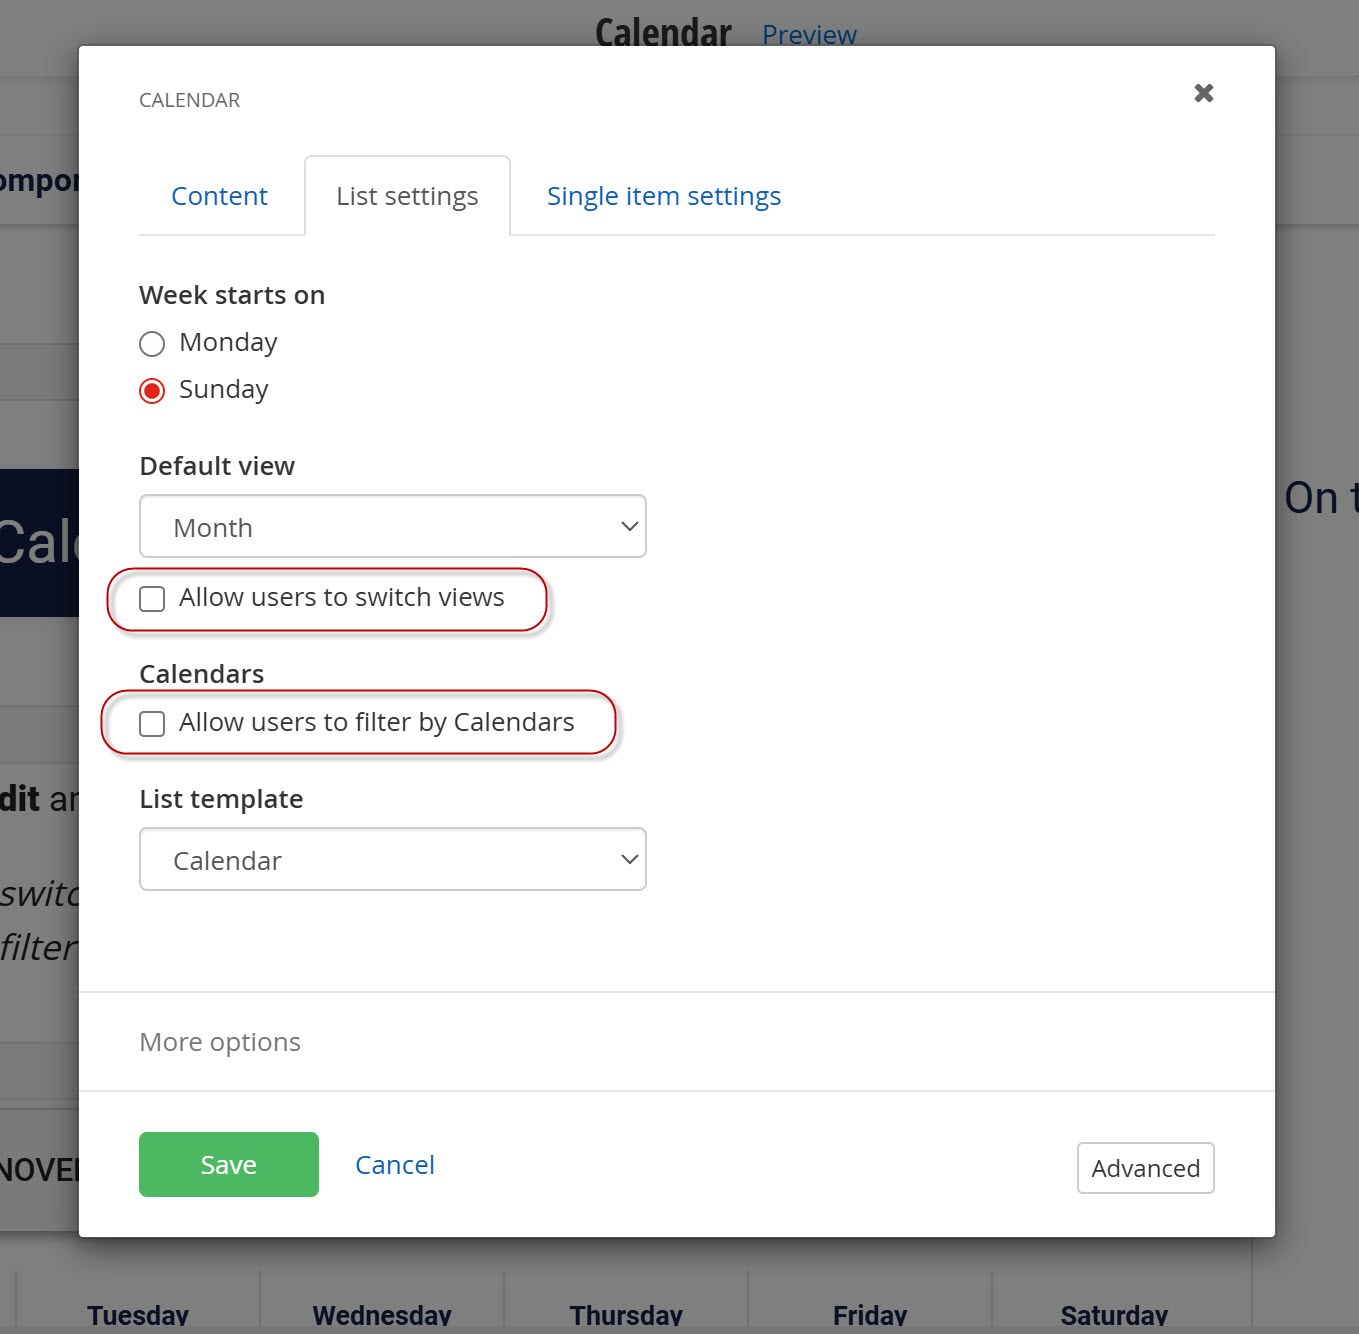Close the Calendar dialog with the X icon

click(1204, 93)
